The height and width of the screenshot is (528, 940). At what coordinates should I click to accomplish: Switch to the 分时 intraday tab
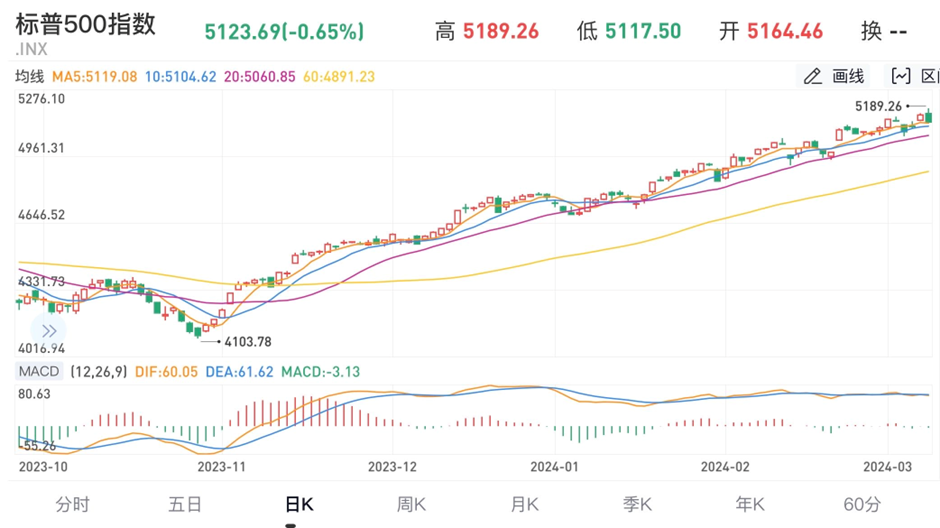click(x=73, y=504)
